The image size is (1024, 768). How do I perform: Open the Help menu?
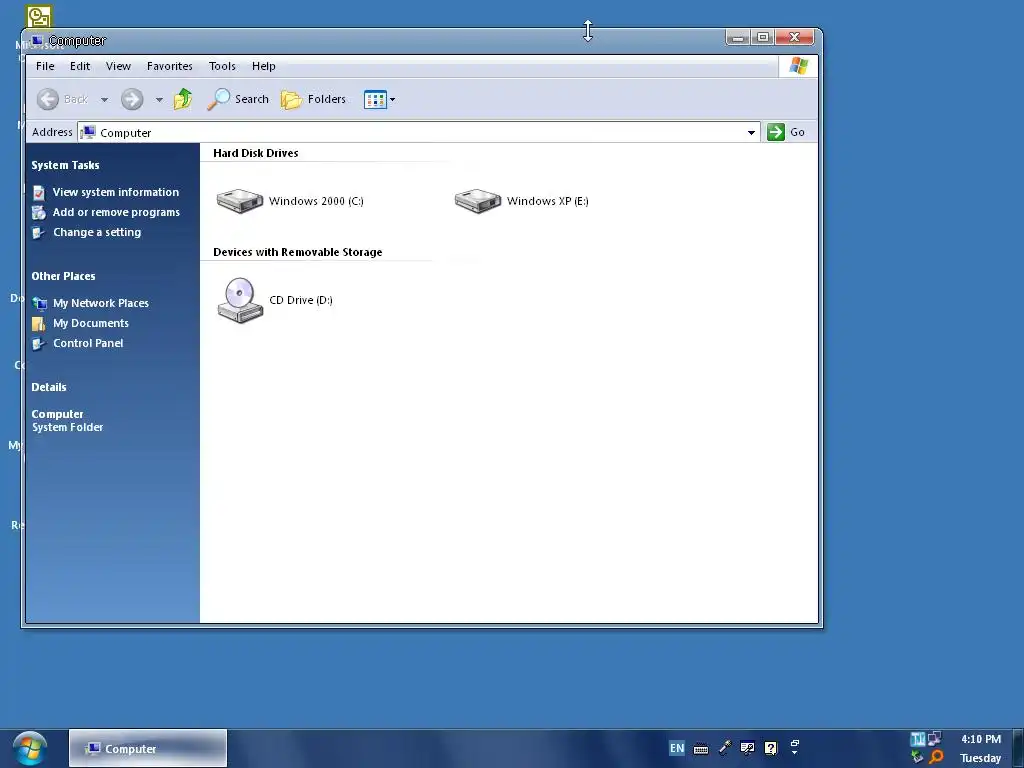(263, 66)
